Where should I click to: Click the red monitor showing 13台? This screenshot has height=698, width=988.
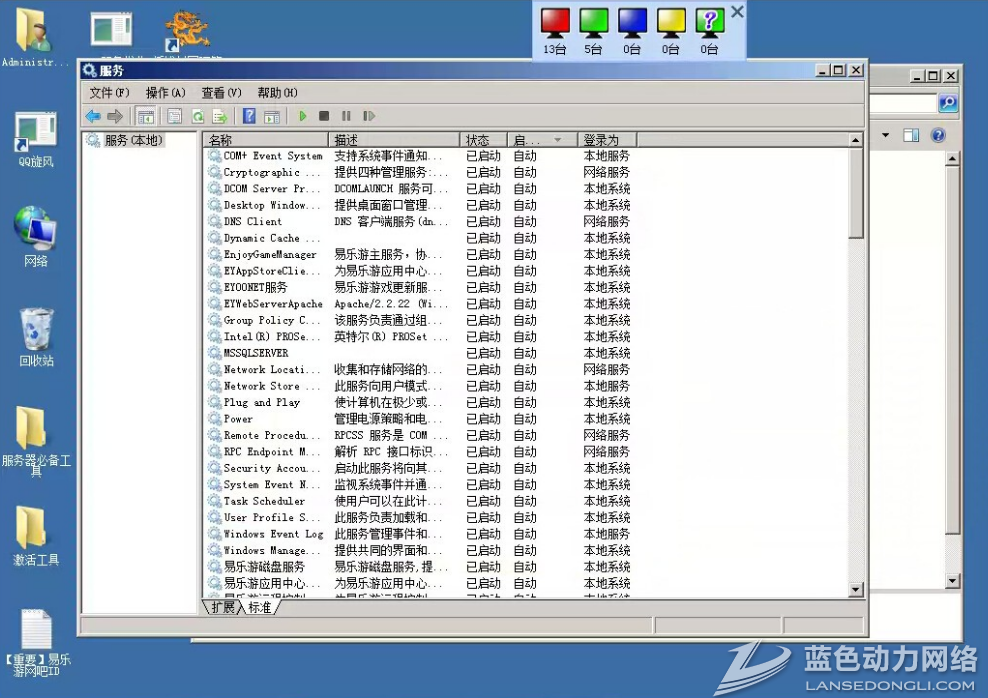(555, 22)
